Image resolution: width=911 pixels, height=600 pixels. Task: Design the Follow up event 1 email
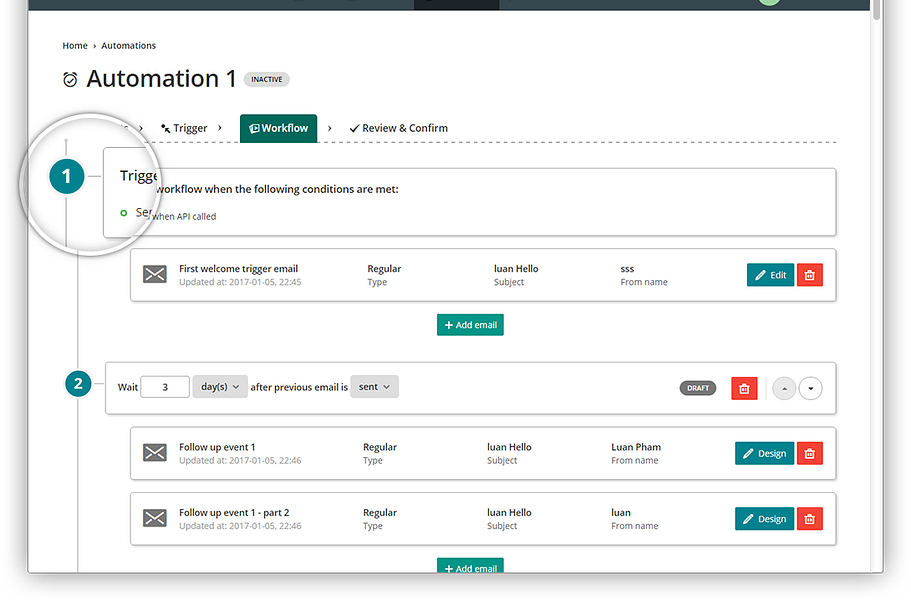coord(765,453)
